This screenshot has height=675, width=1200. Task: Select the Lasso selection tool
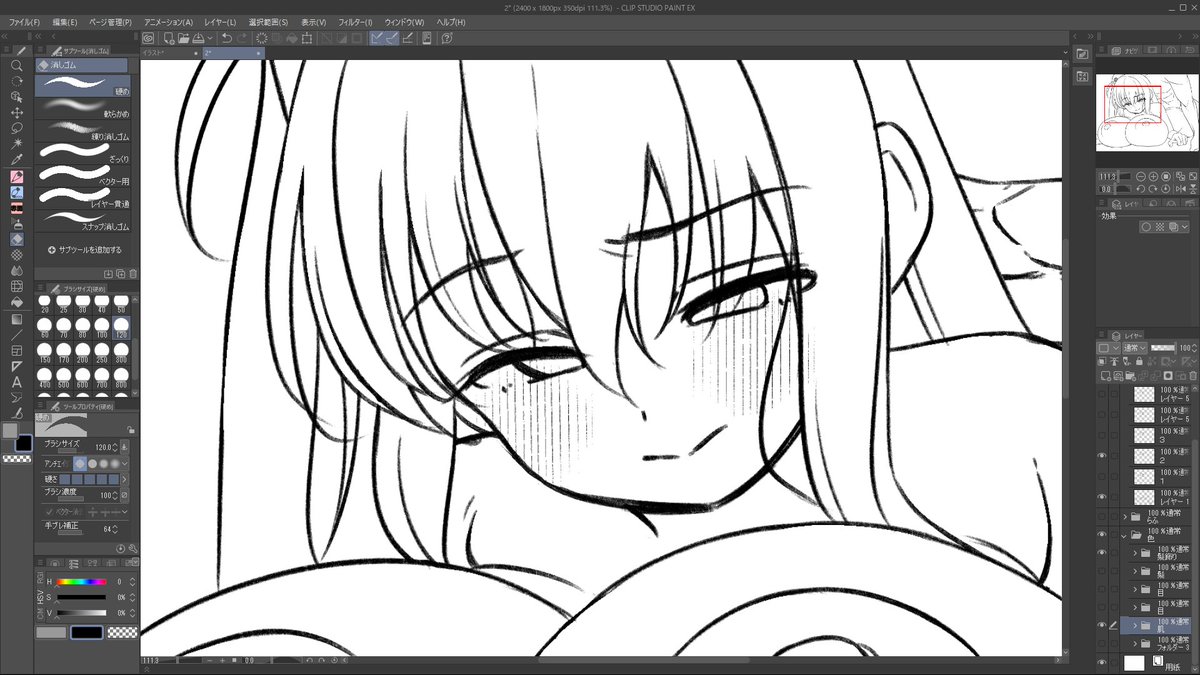click(x=17, y=129)
